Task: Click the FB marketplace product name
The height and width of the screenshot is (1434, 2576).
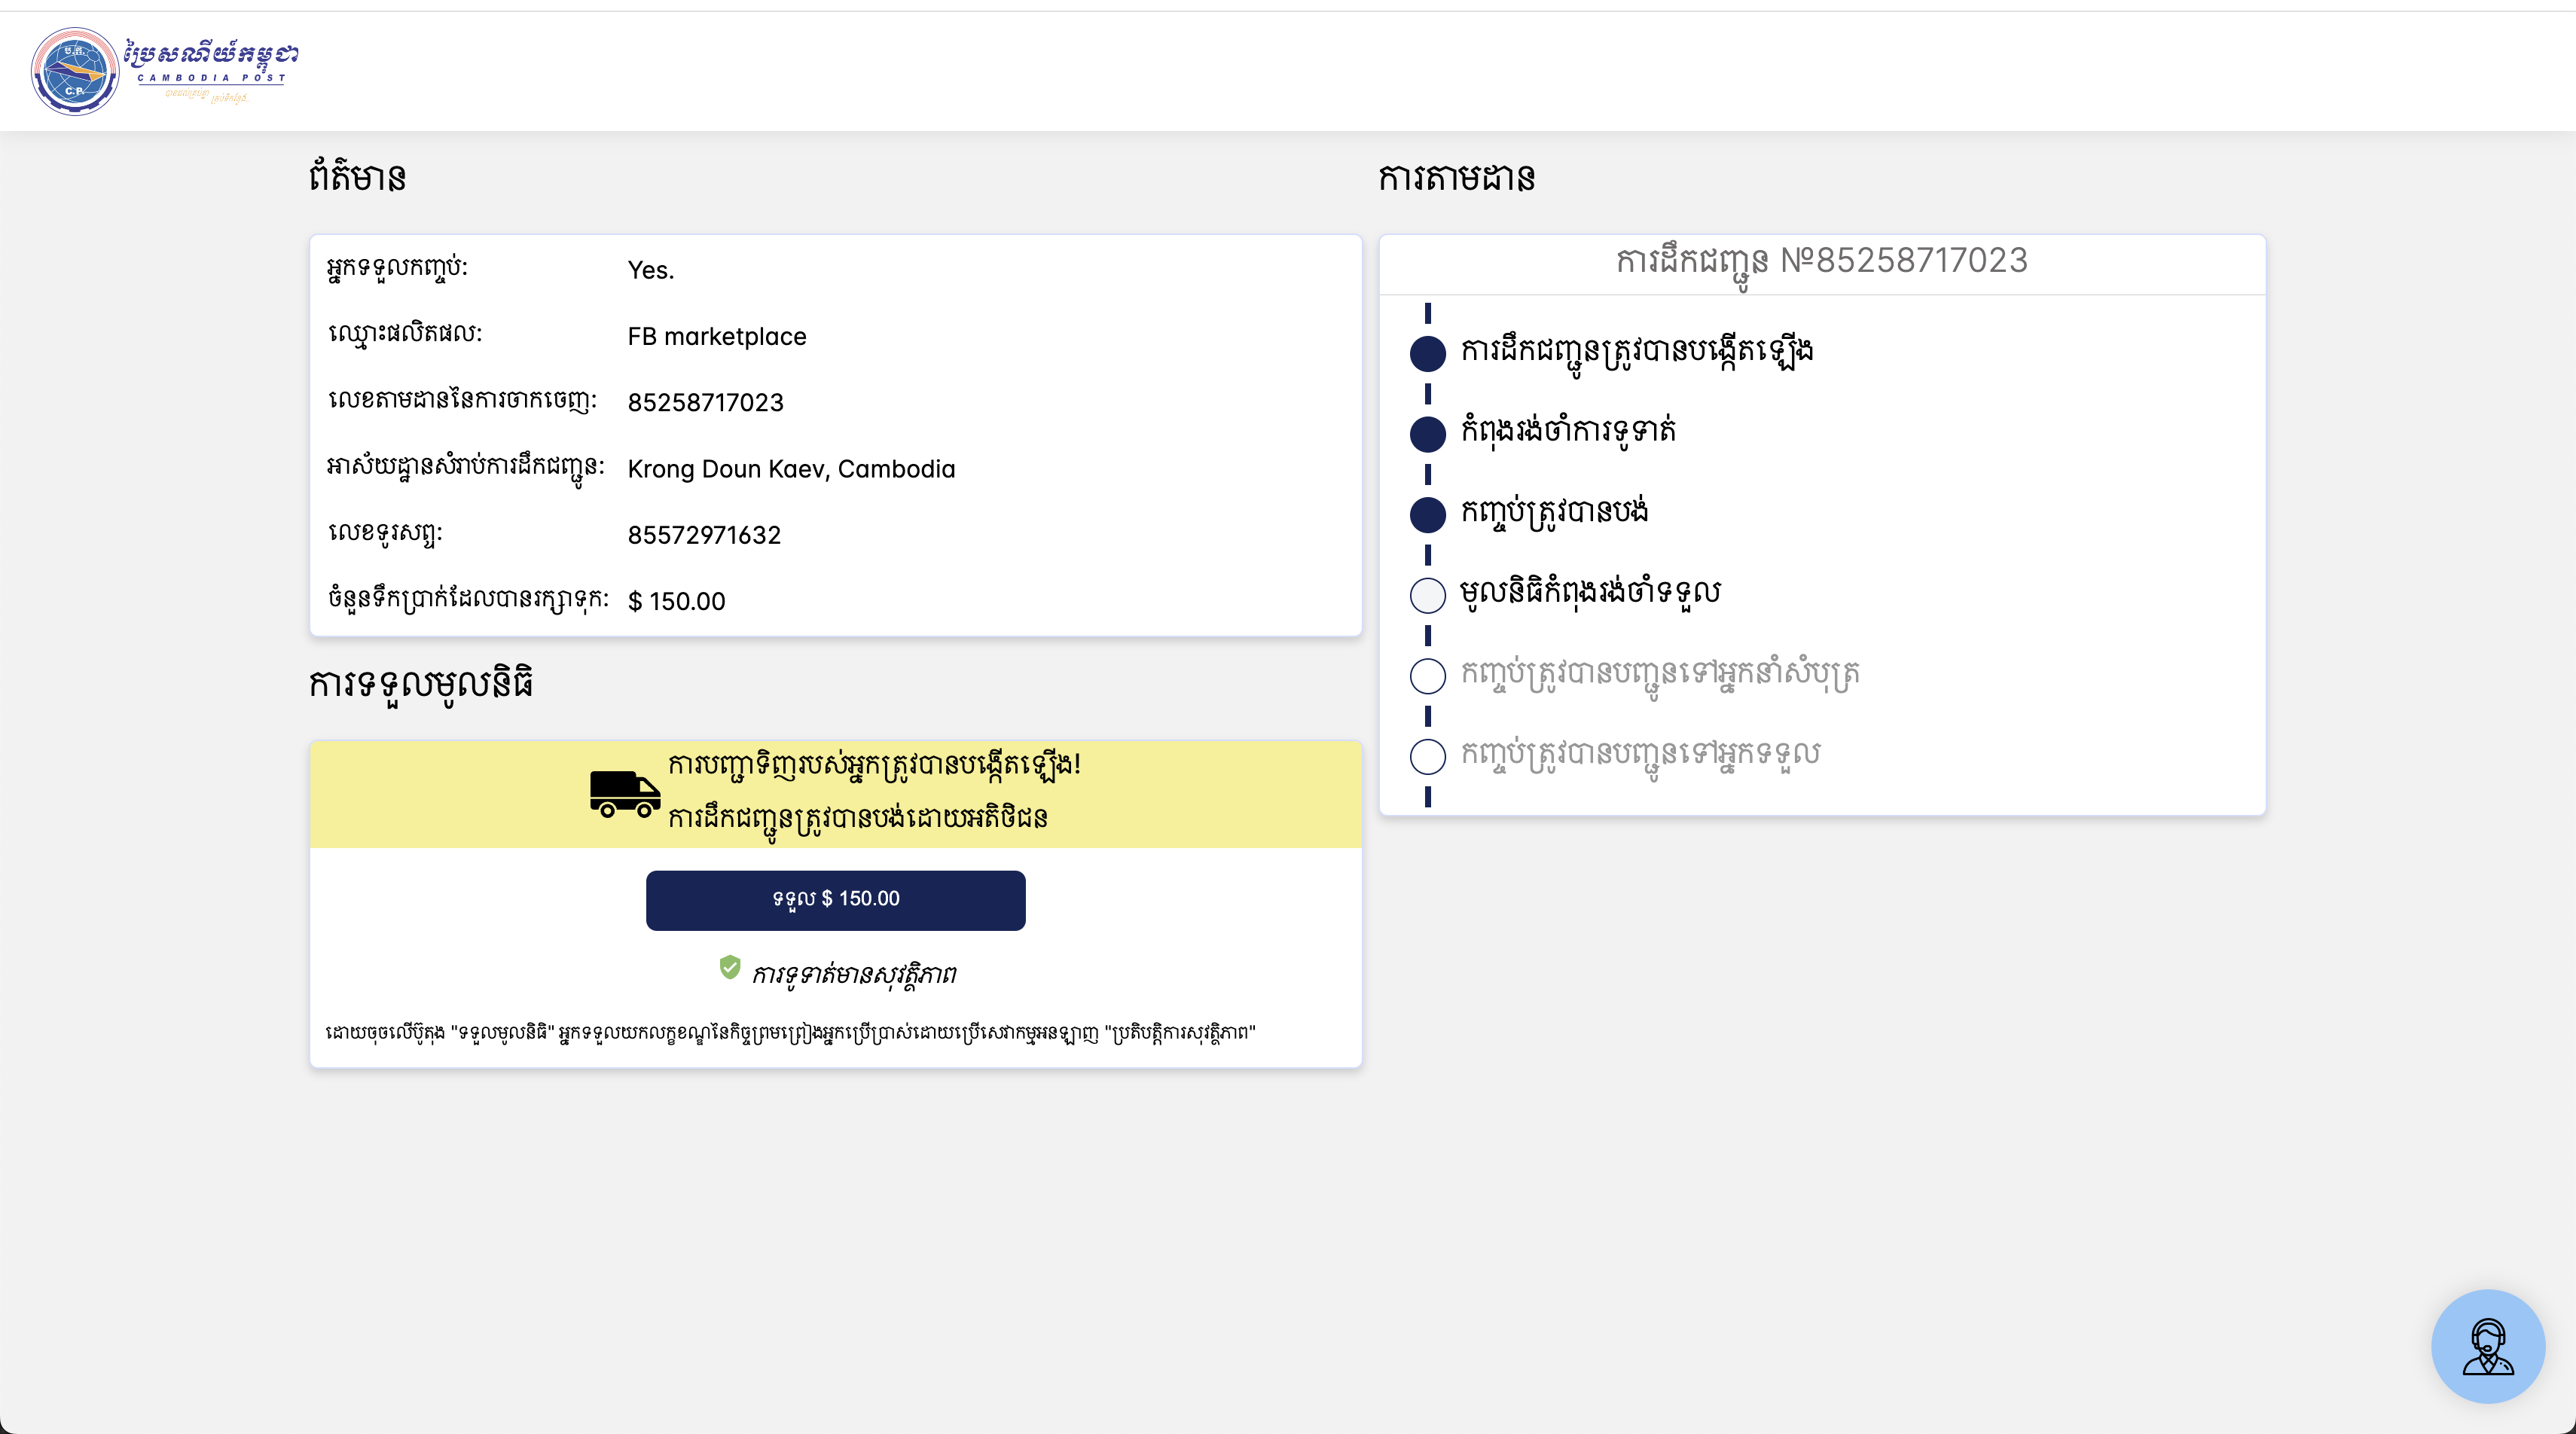Action: pyautogui.click(x=716, y=336)
